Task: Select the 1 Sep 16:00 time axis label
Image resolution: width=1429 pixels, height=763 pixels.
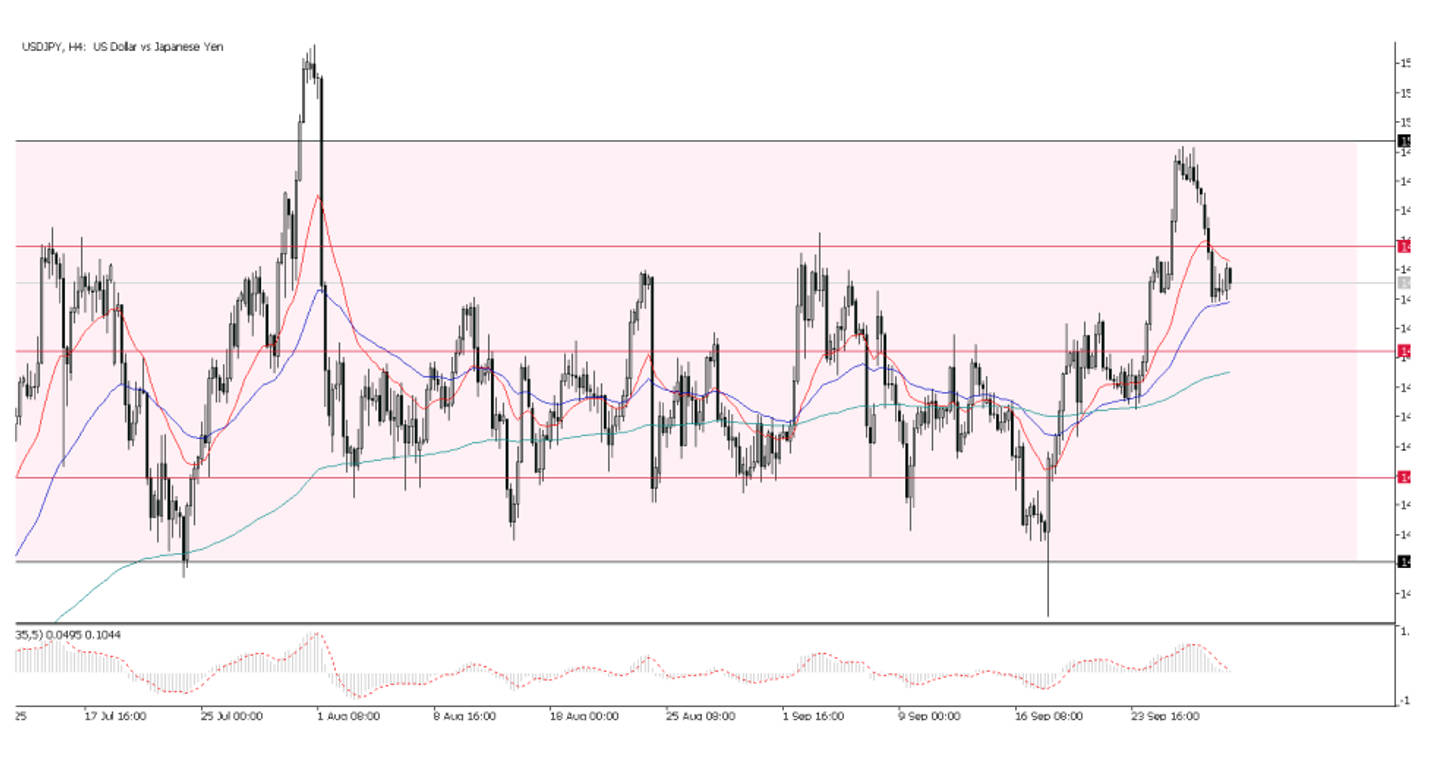Action: tap(814, 716)
